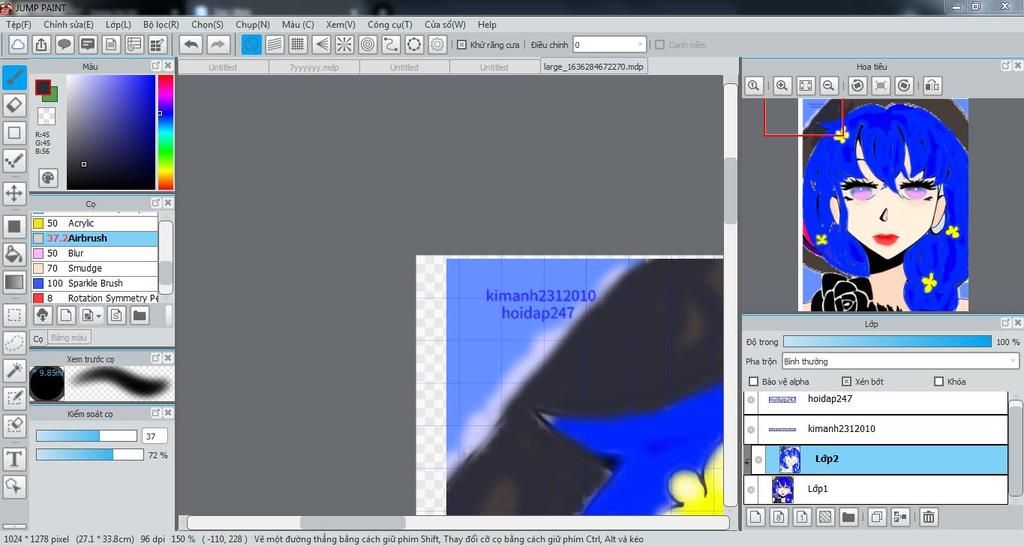Turn on radial snap guide
1024x546 pixels.
click(x=344, y=44)
